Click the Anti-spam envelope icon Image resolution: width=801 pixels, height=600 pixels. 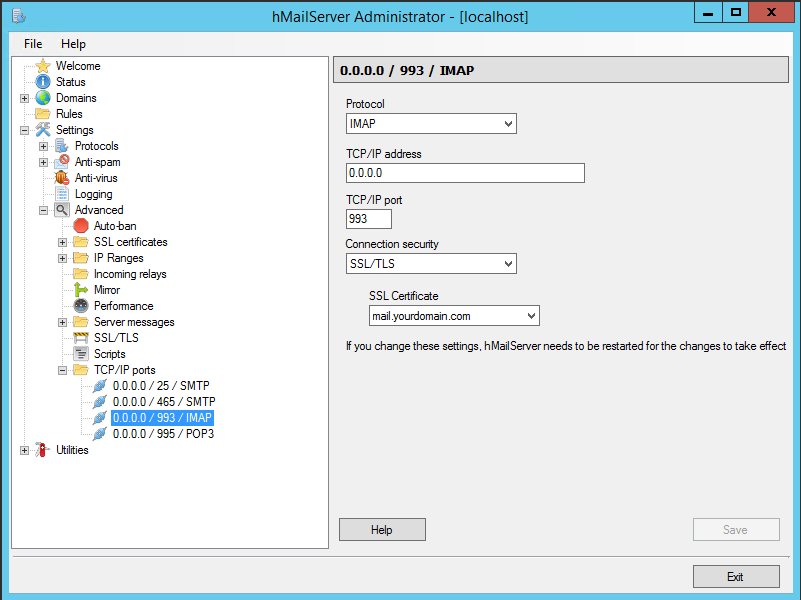(x=62, y=162)
